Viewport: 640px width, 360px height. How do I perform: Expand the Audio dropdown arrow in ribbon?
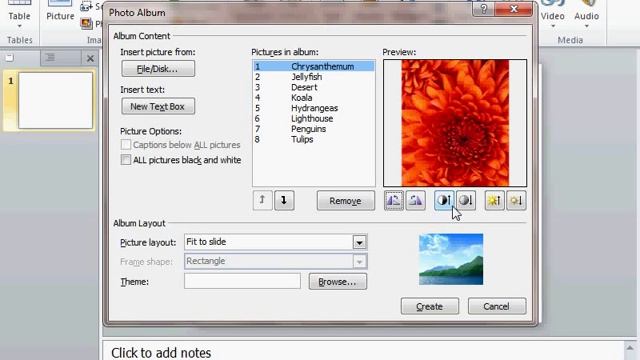587,27
